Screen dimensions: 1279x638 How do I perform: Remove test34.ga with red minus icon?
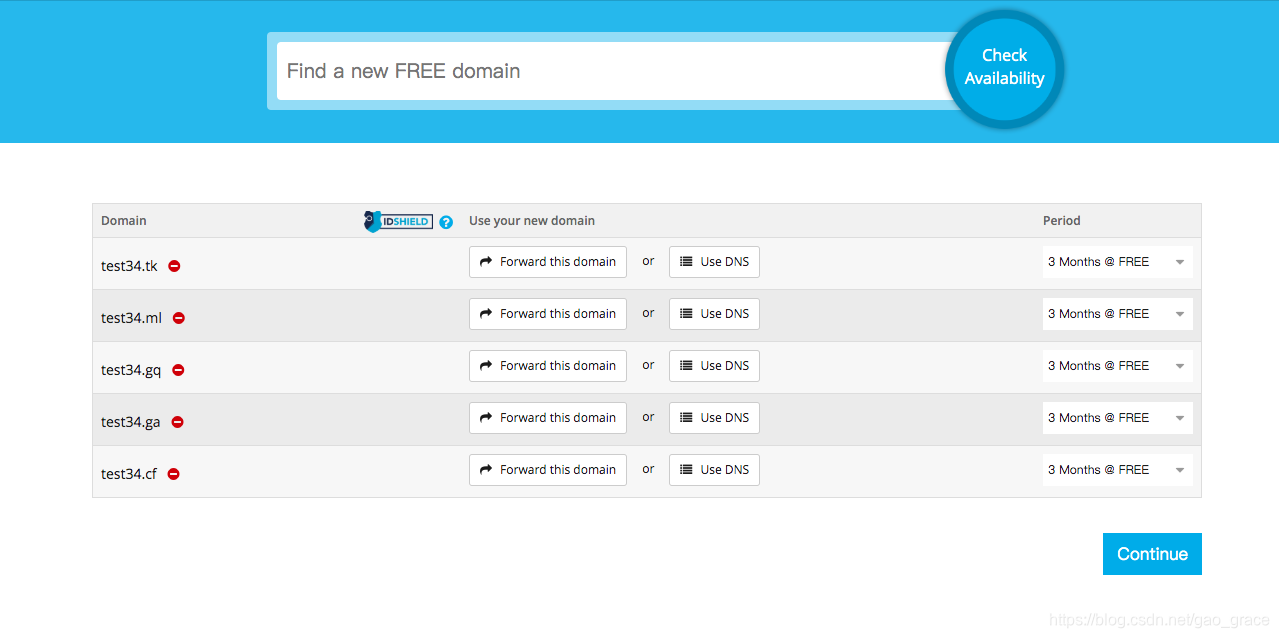click(x=178, y=422)
